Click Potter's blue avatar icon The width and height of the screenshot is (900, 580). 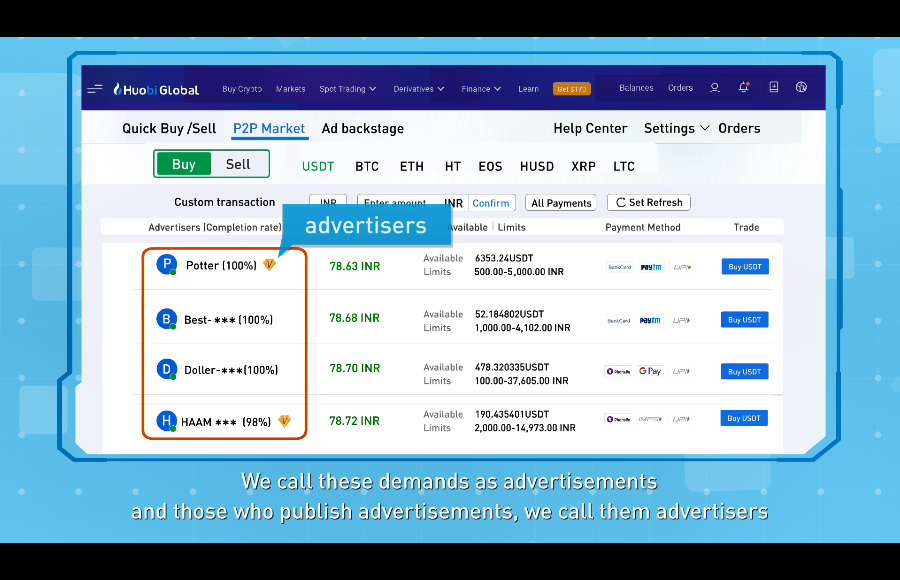[x=166, y=264]
